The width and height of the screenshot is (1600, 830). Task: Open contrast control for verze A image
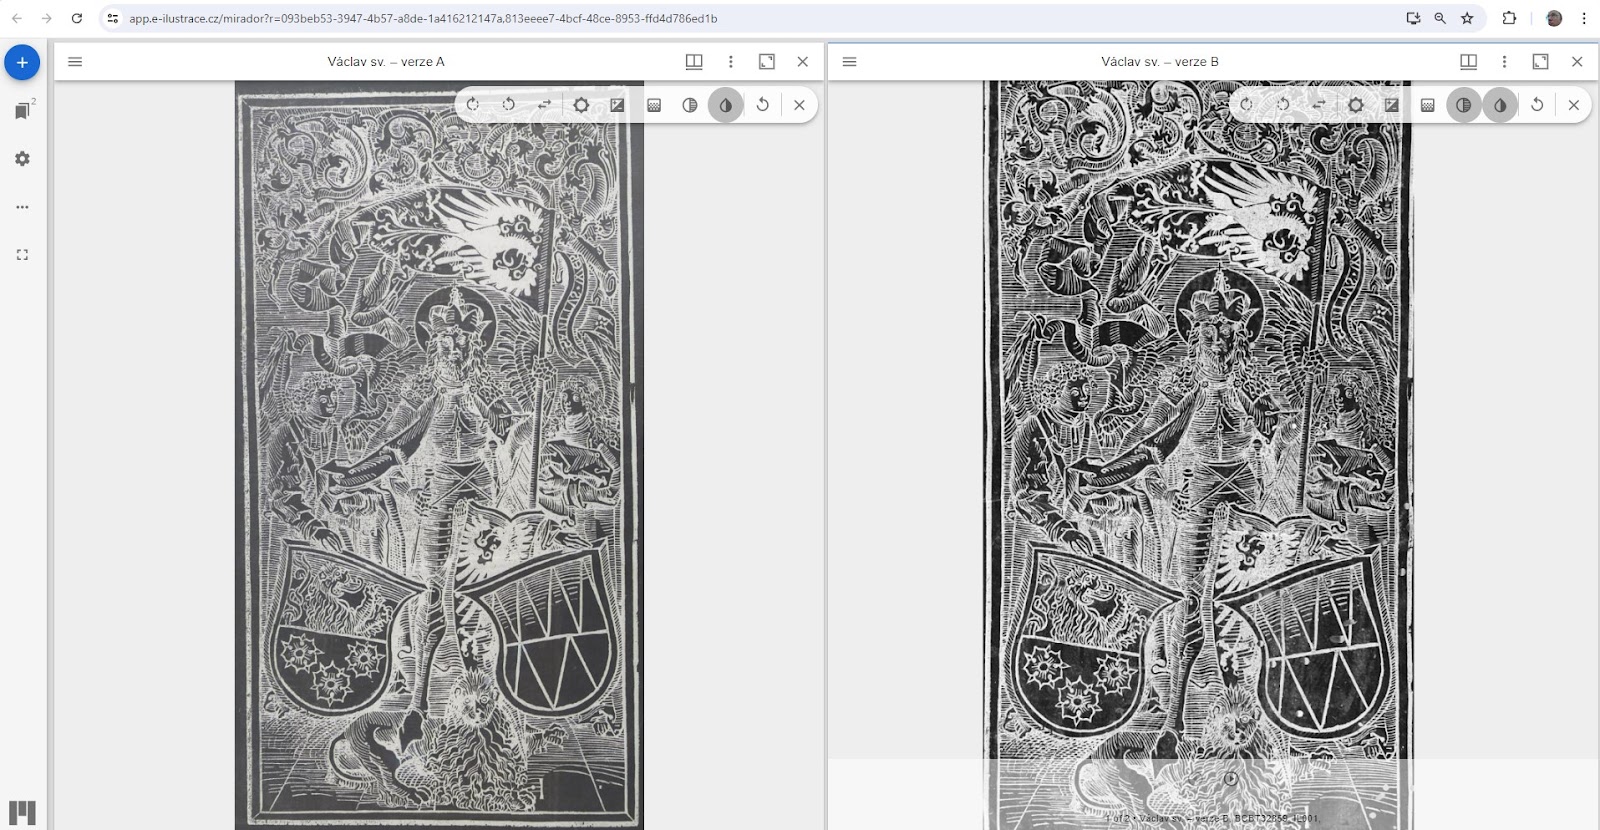[x=617, y=104]
